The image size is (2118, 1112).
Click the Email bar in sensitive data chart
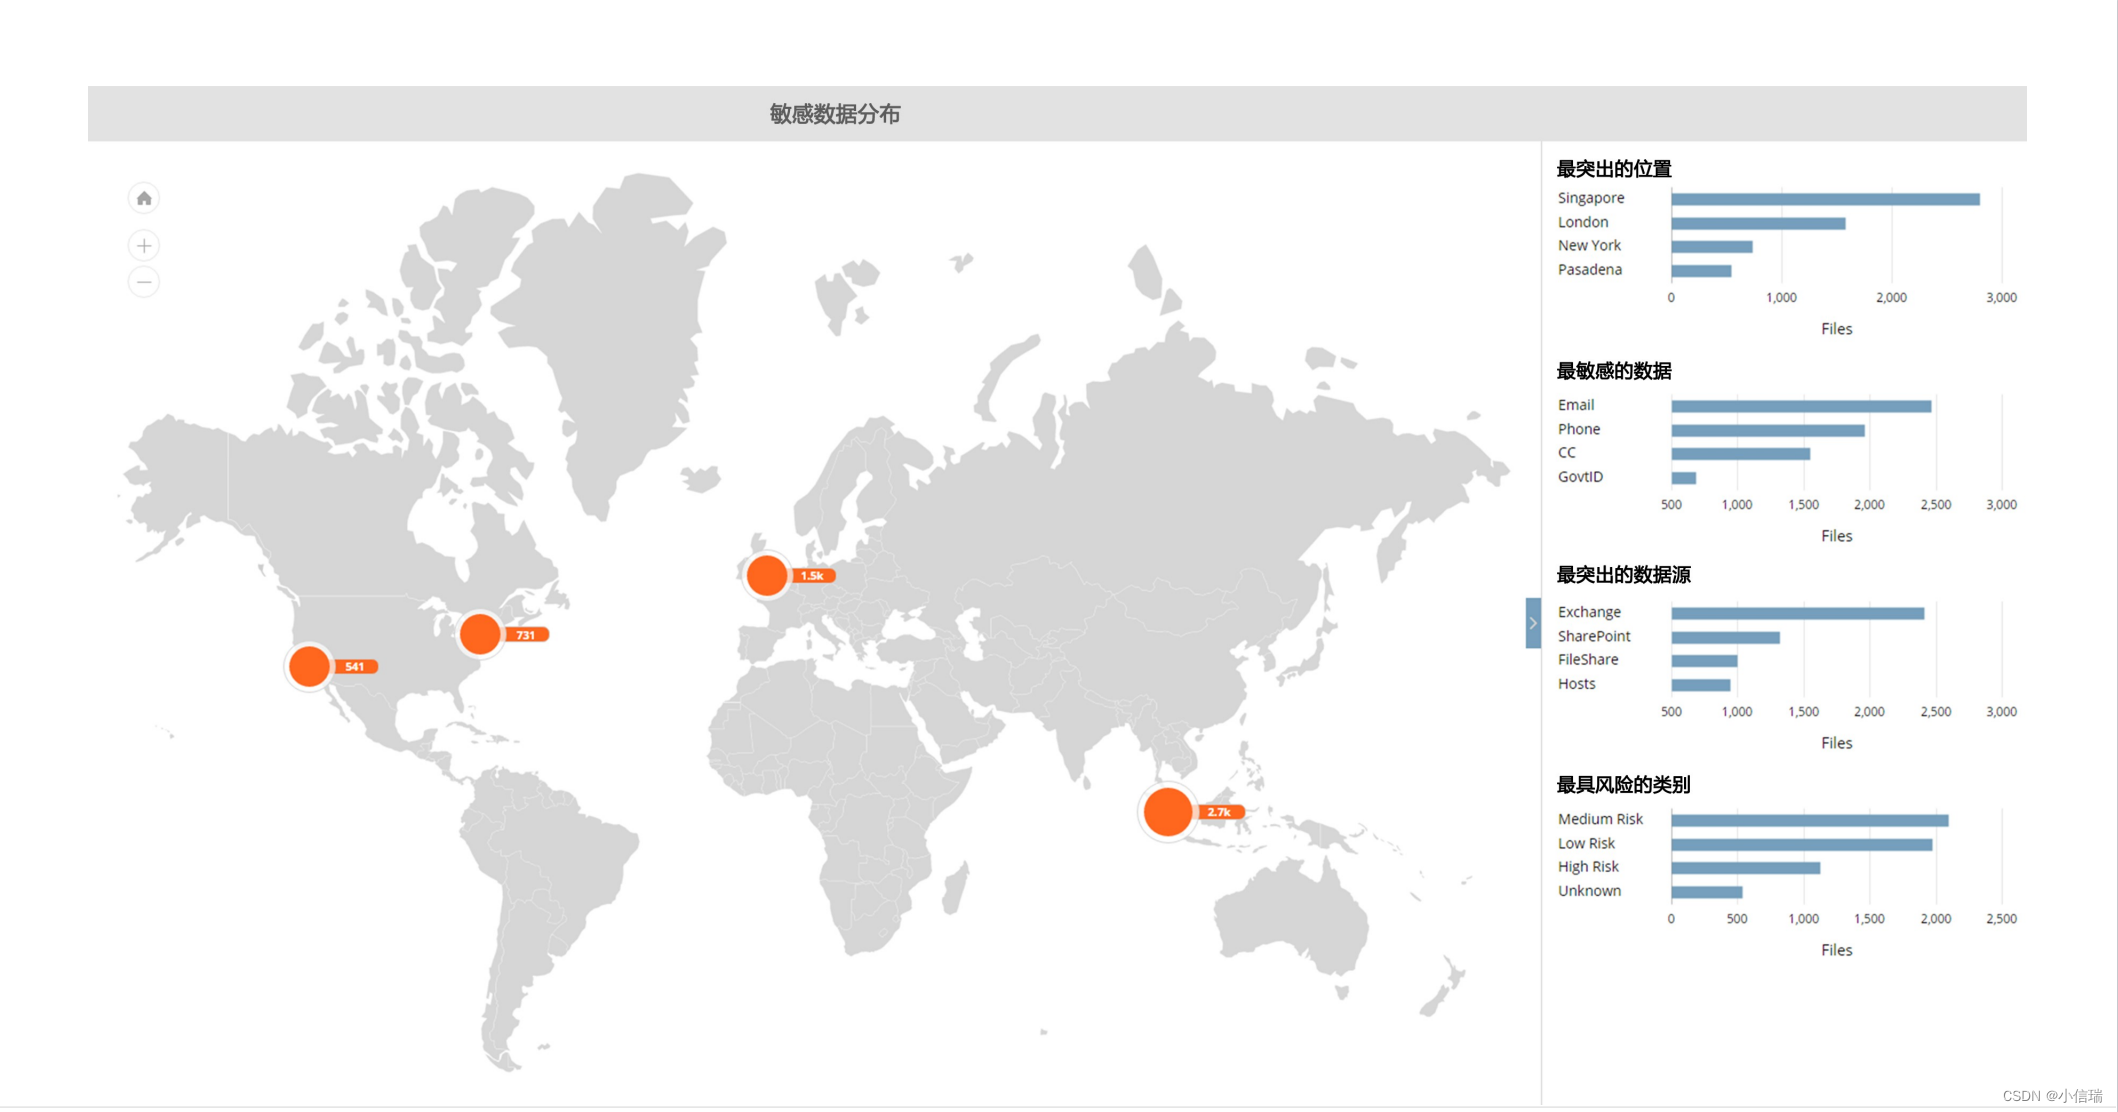[1801, 406]
